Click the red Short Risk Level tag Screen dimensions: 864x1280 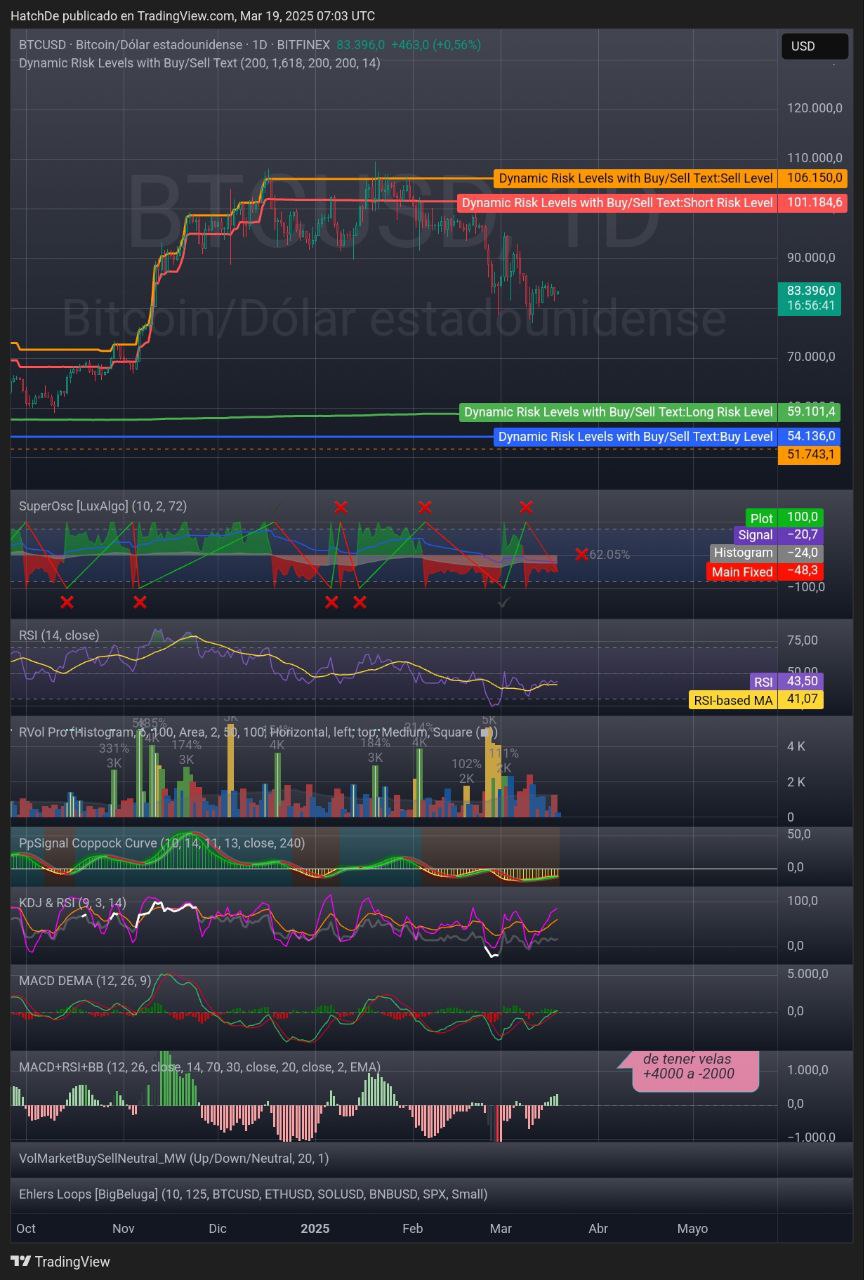tap(617, 202)
